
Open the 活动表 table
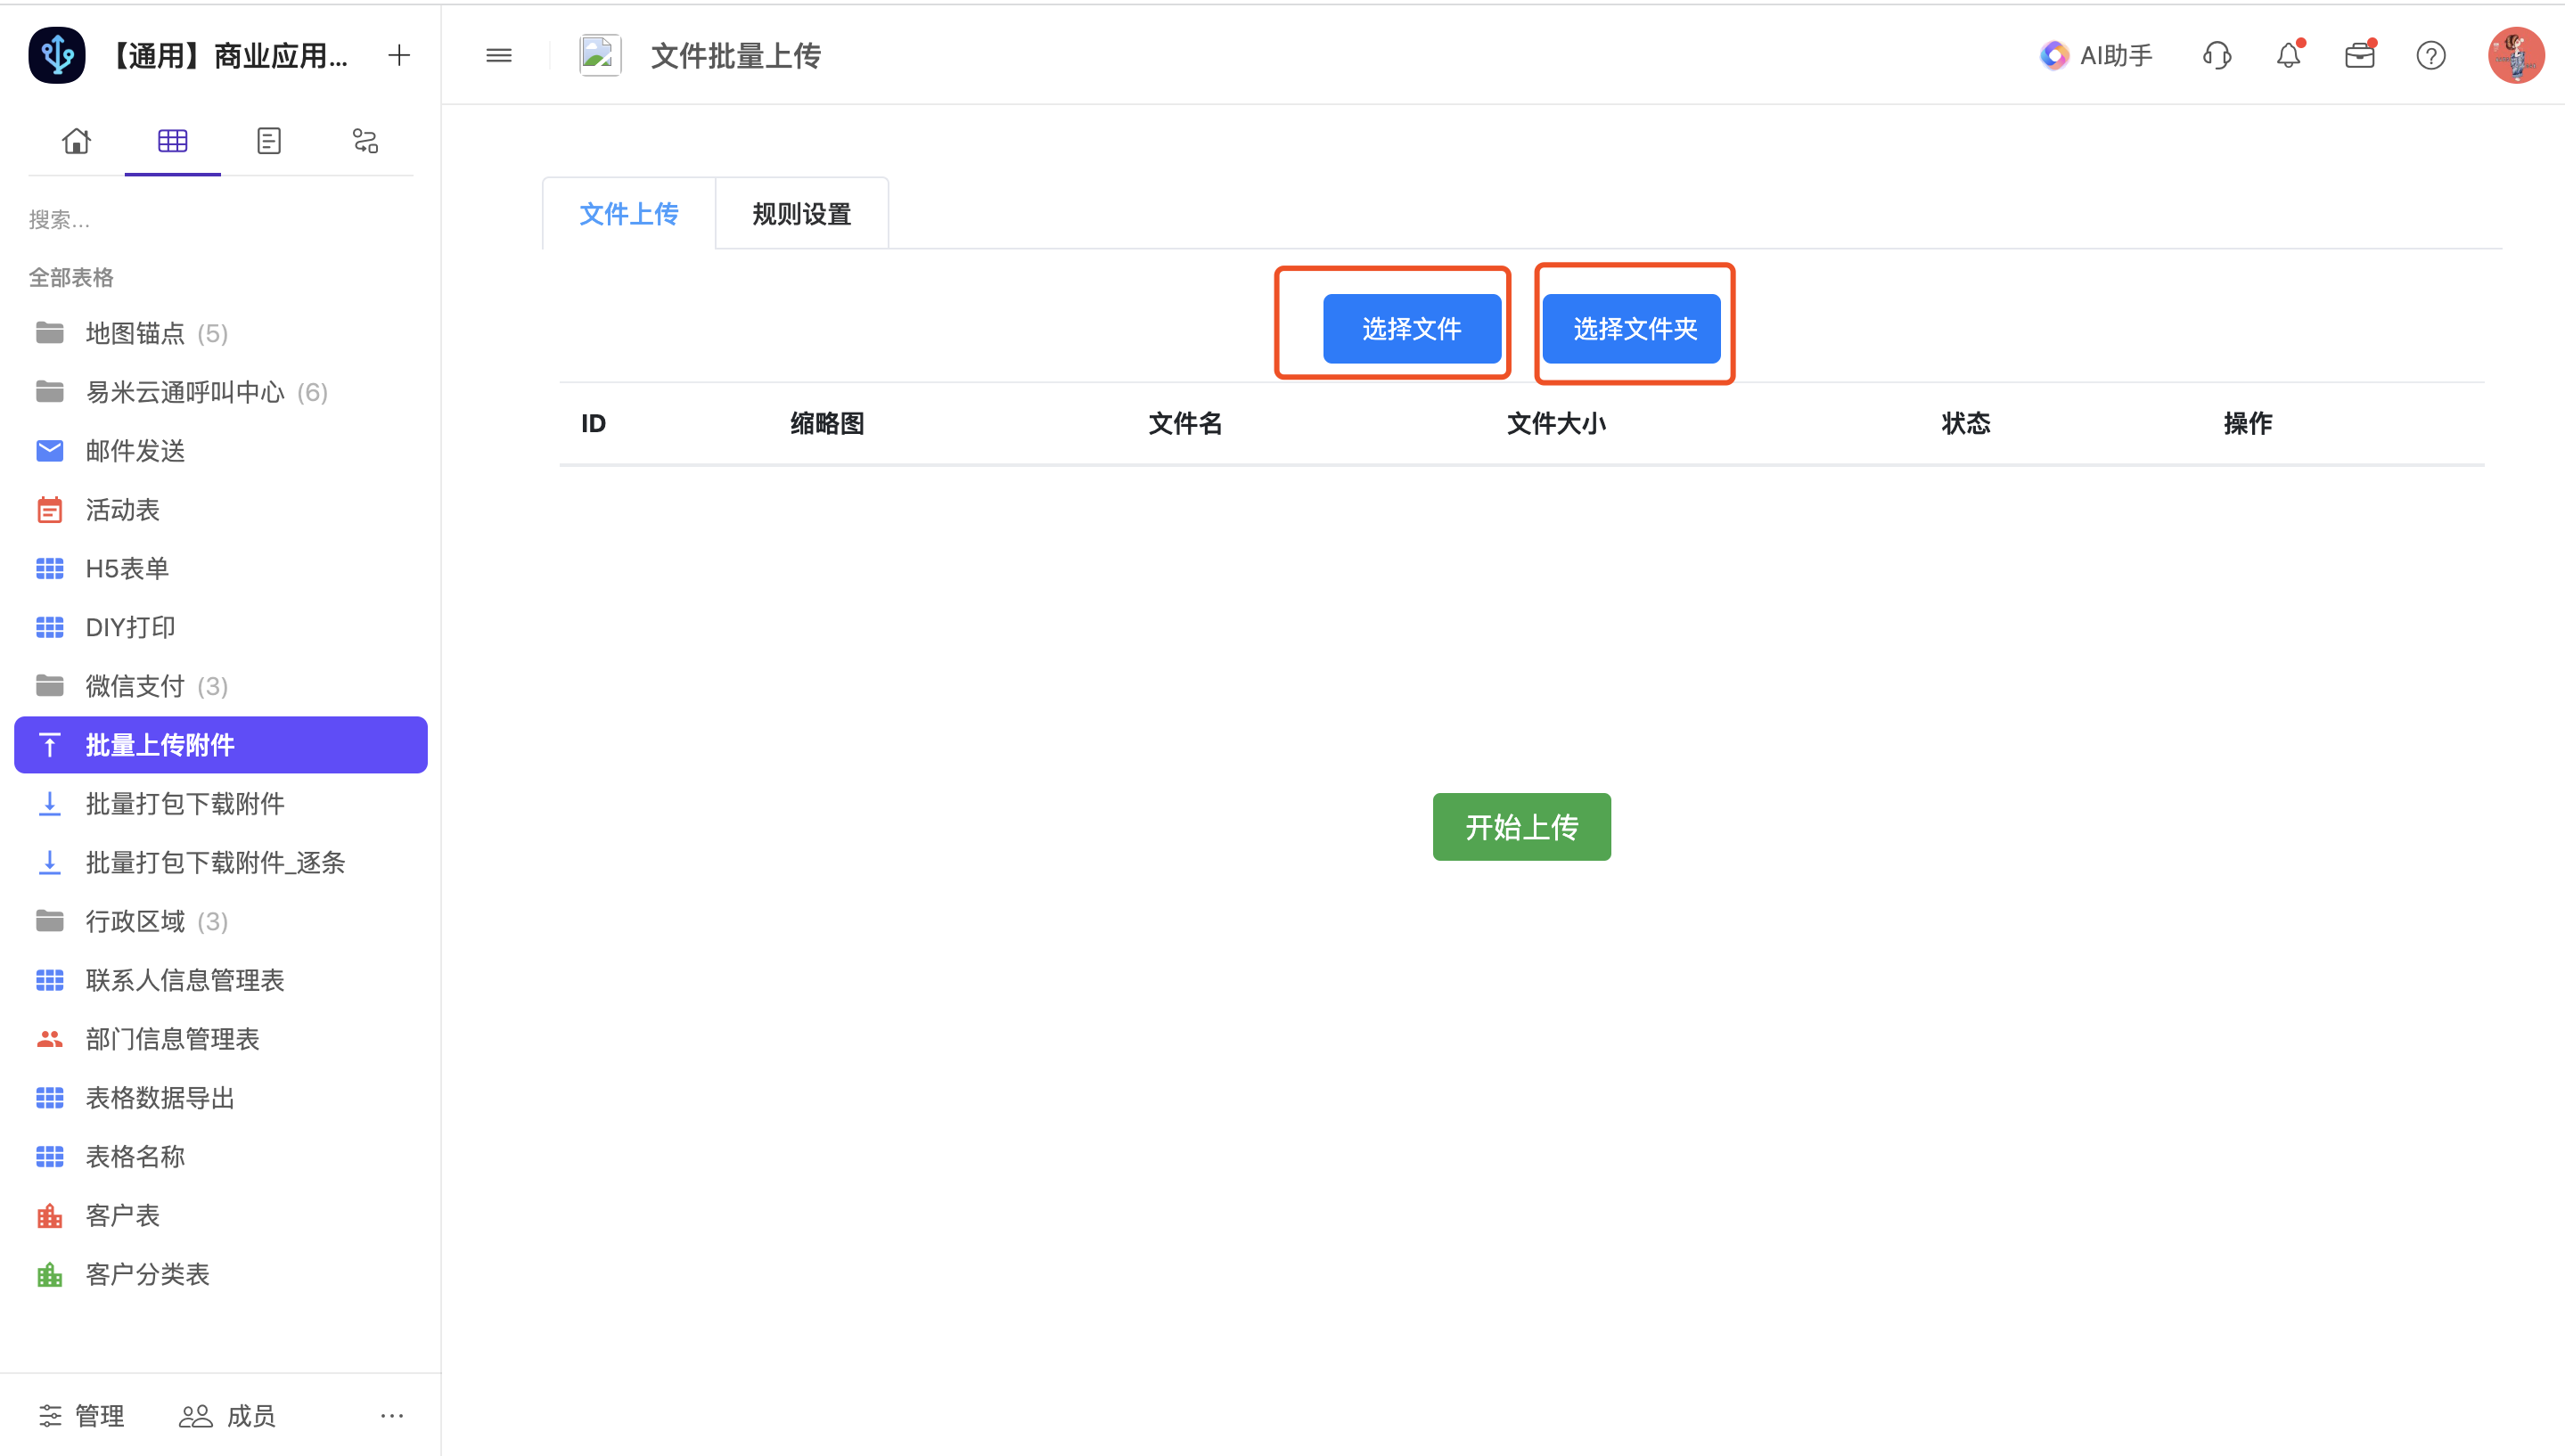click(221, 510)
